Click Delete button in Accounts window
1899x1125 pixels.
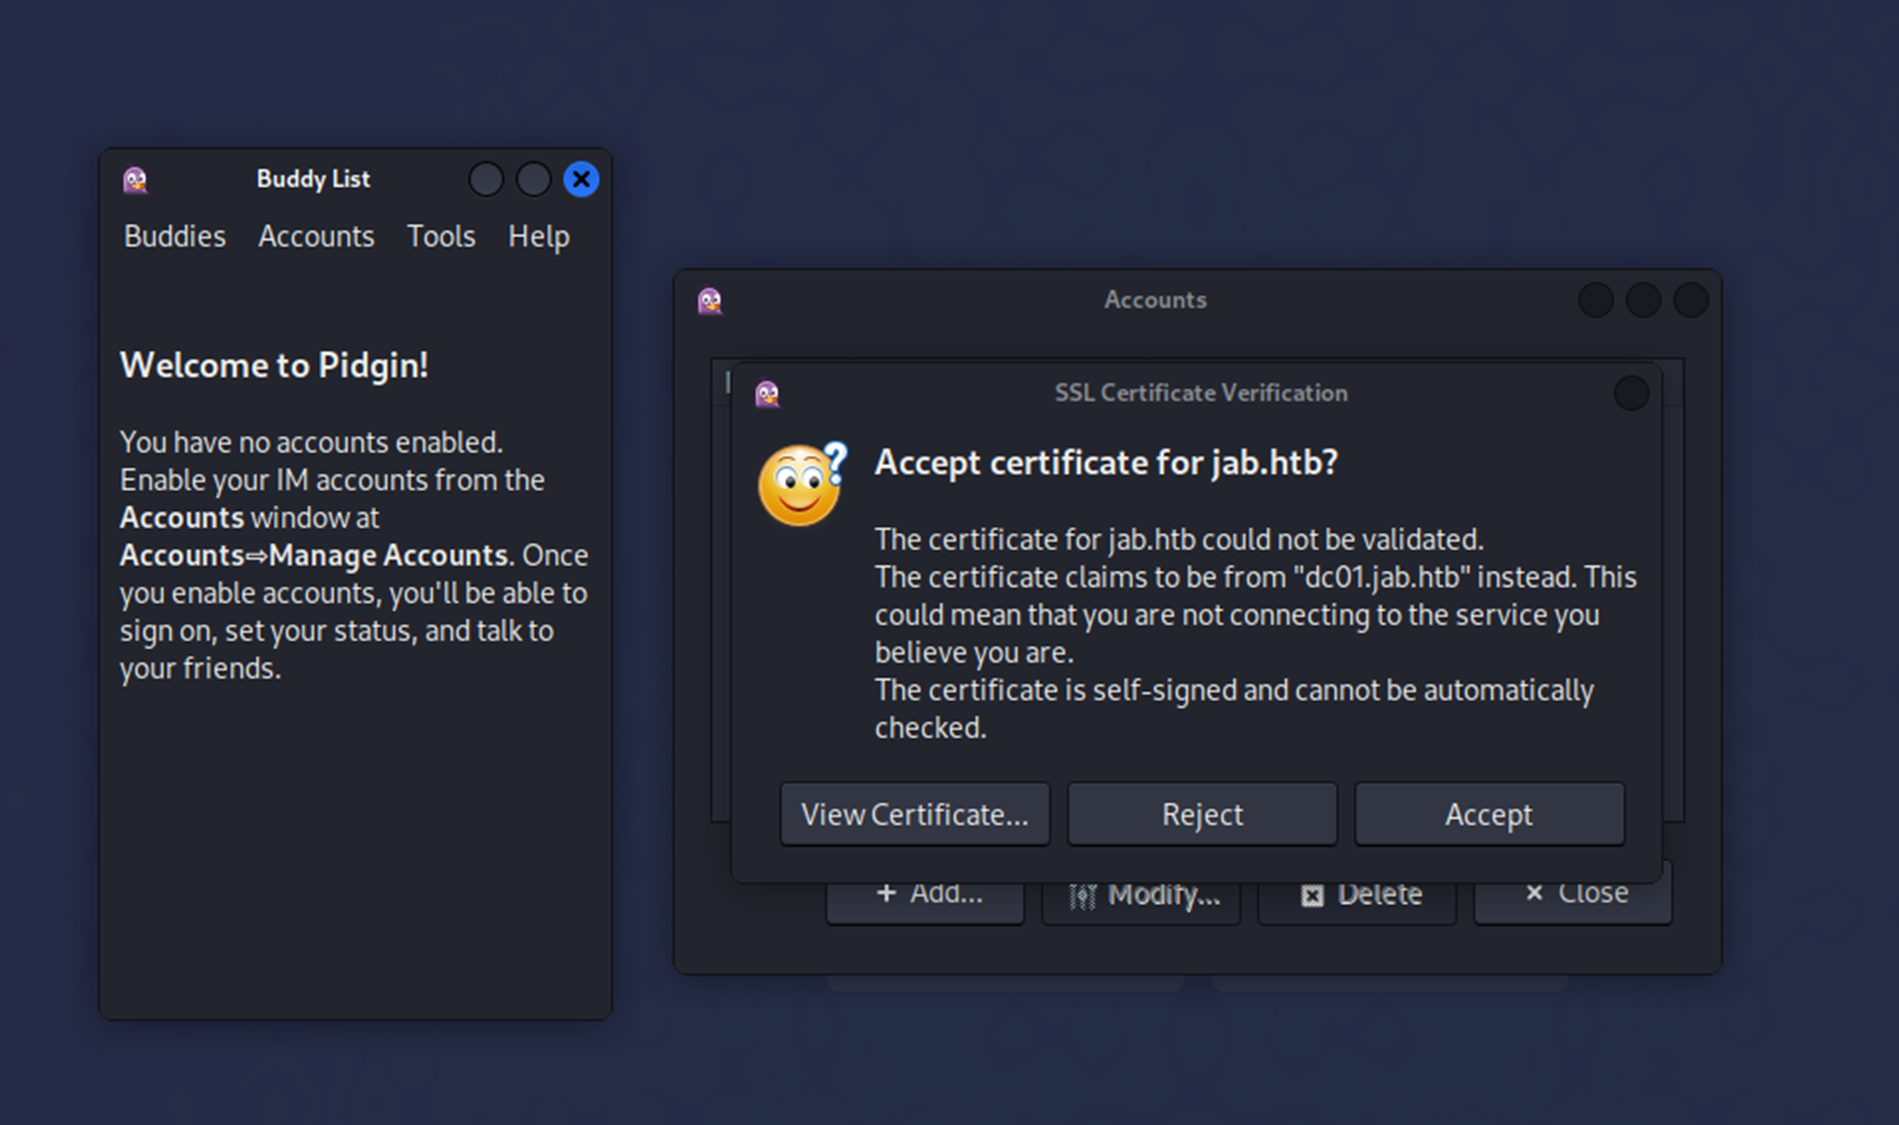click(1357, 899)
